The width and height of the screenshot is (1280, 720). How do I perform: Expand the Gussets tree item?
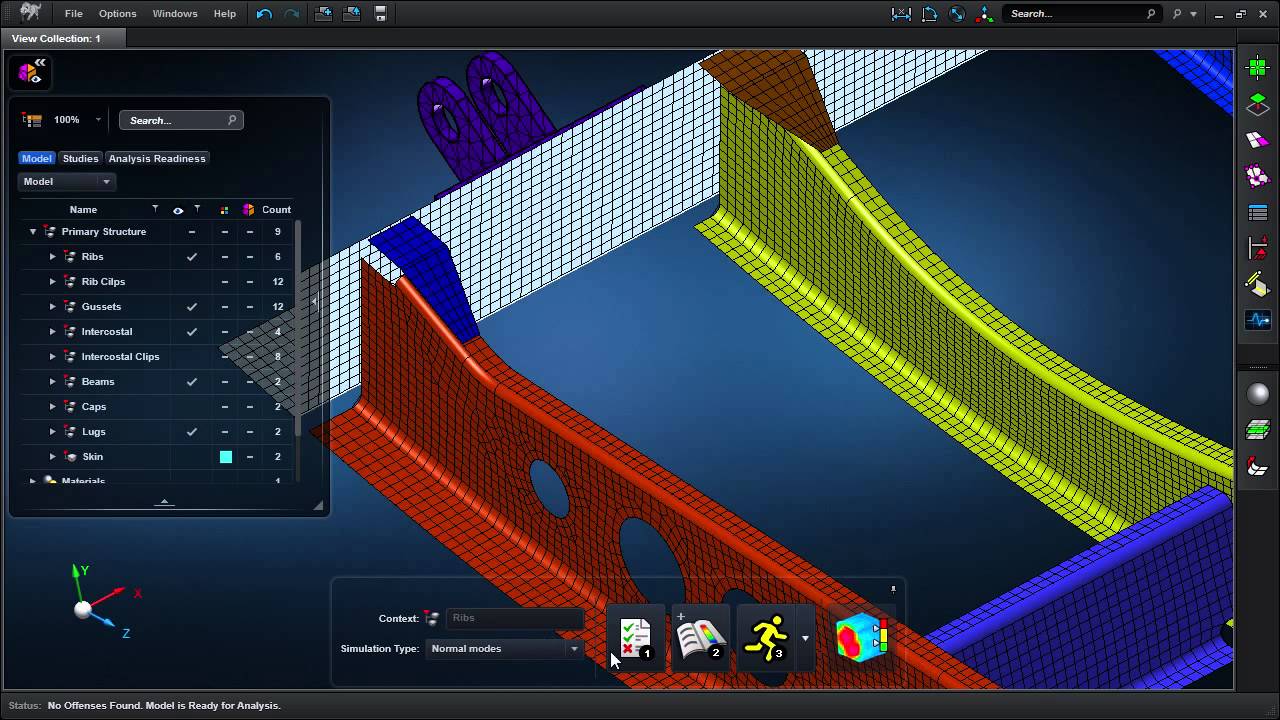click(53, 307)
